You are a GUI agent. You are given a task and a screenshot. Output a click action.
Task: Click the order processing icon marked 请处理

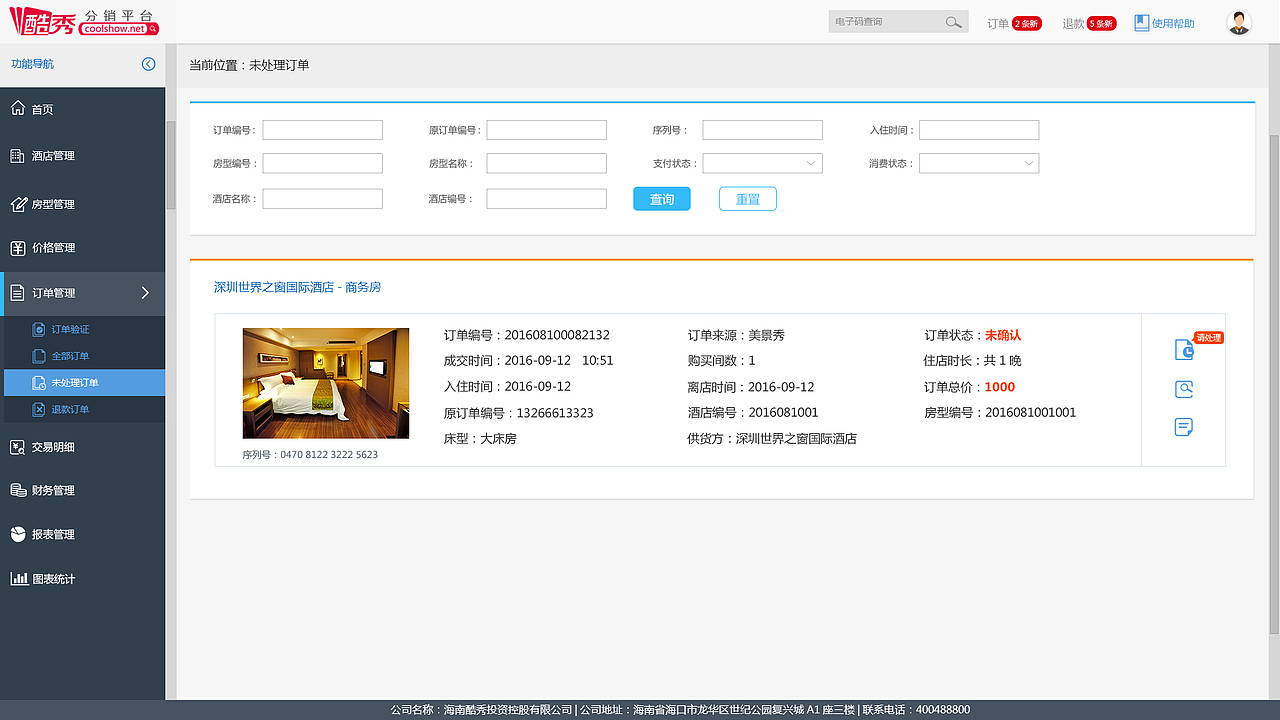point(1184,350)
